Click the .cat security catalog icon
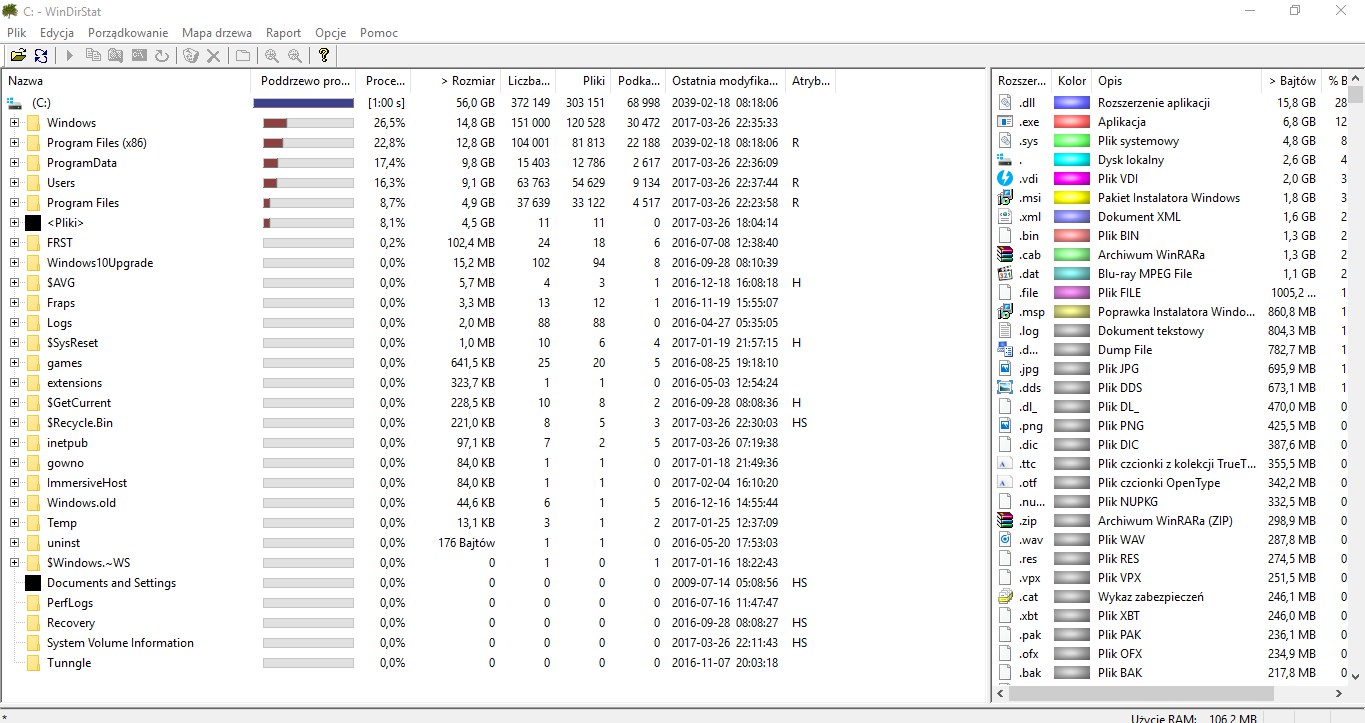 pyautogui.click(x=1006, y=596)
